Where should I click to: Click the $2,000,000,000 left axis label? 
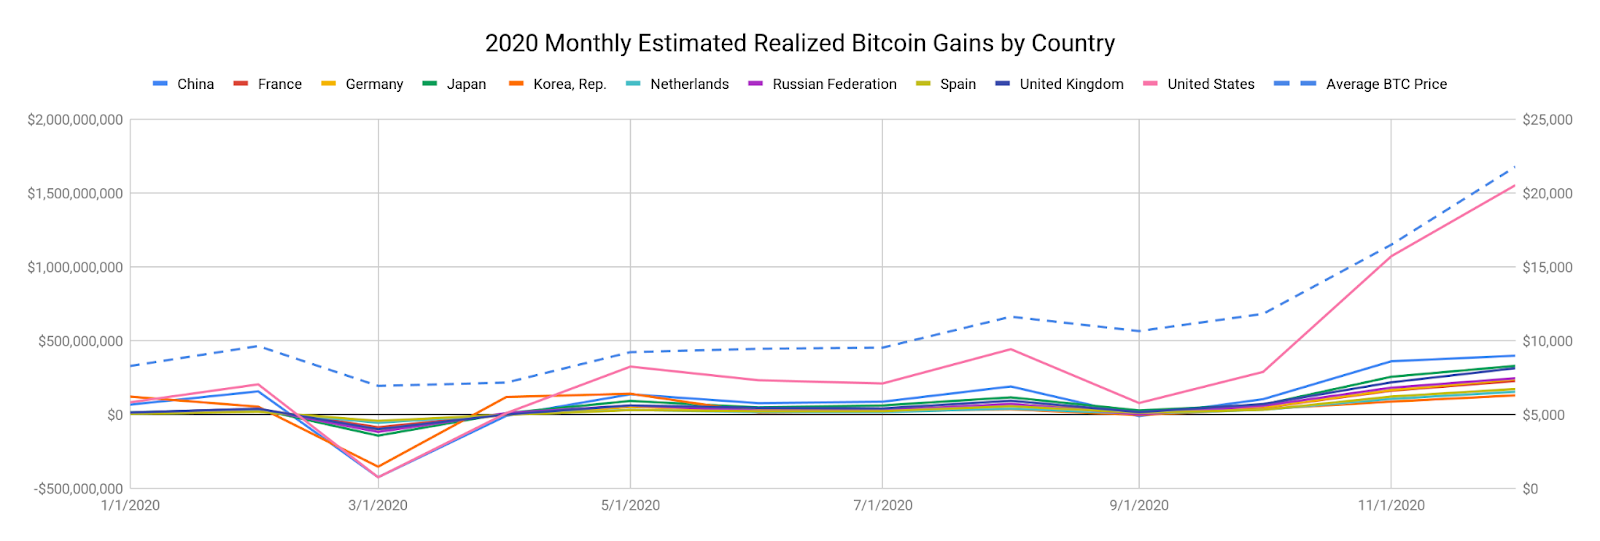75,120
